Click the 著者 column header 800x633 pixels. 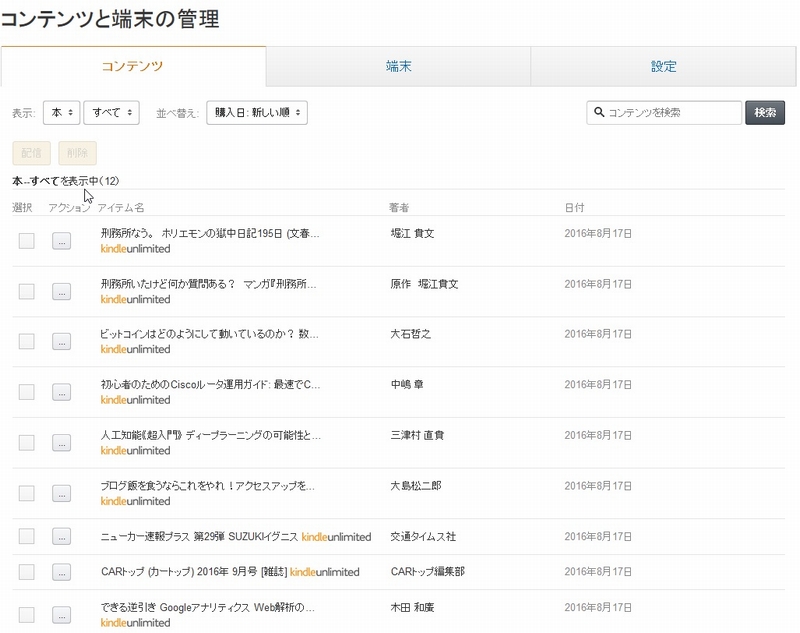(x=399, y=208)
